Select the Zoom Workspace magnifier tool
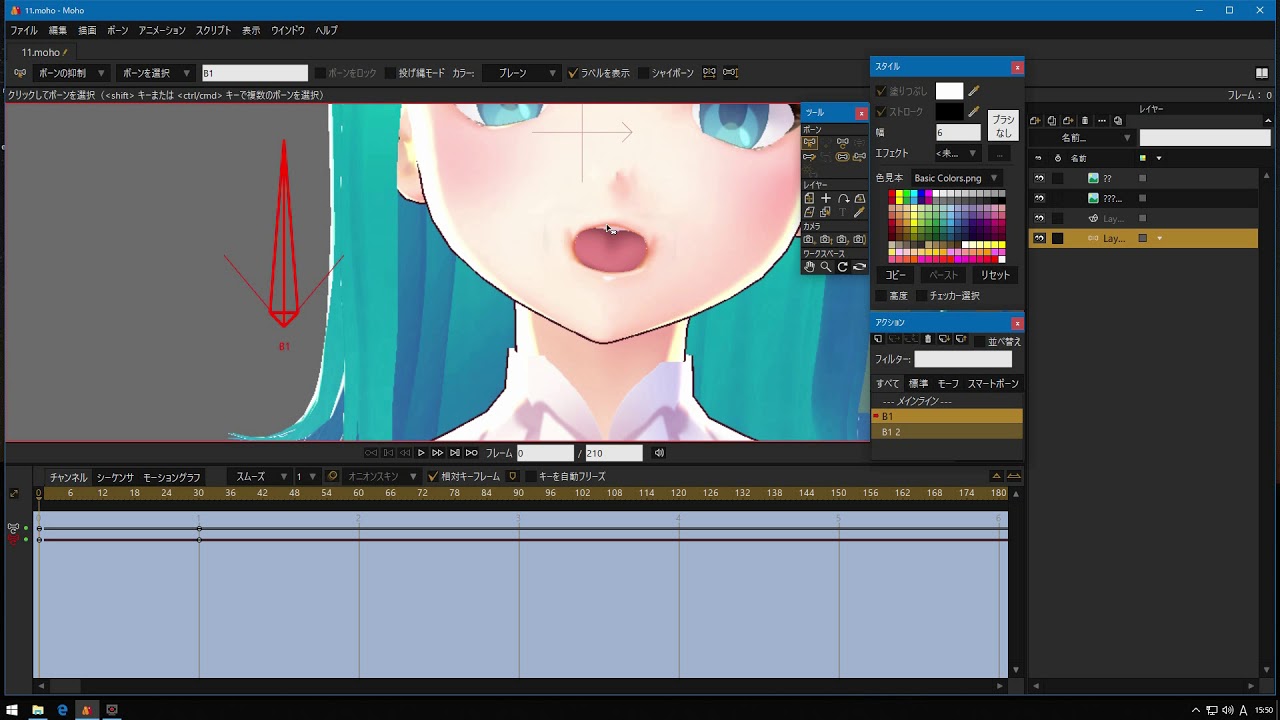Viewport: 1280px width, 720px height. 826,267
